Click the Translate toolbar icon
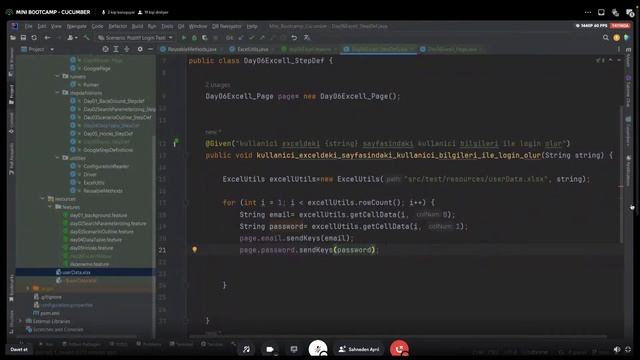The width and height of the screenshot is (640, 360). click(x=307, y=38)
